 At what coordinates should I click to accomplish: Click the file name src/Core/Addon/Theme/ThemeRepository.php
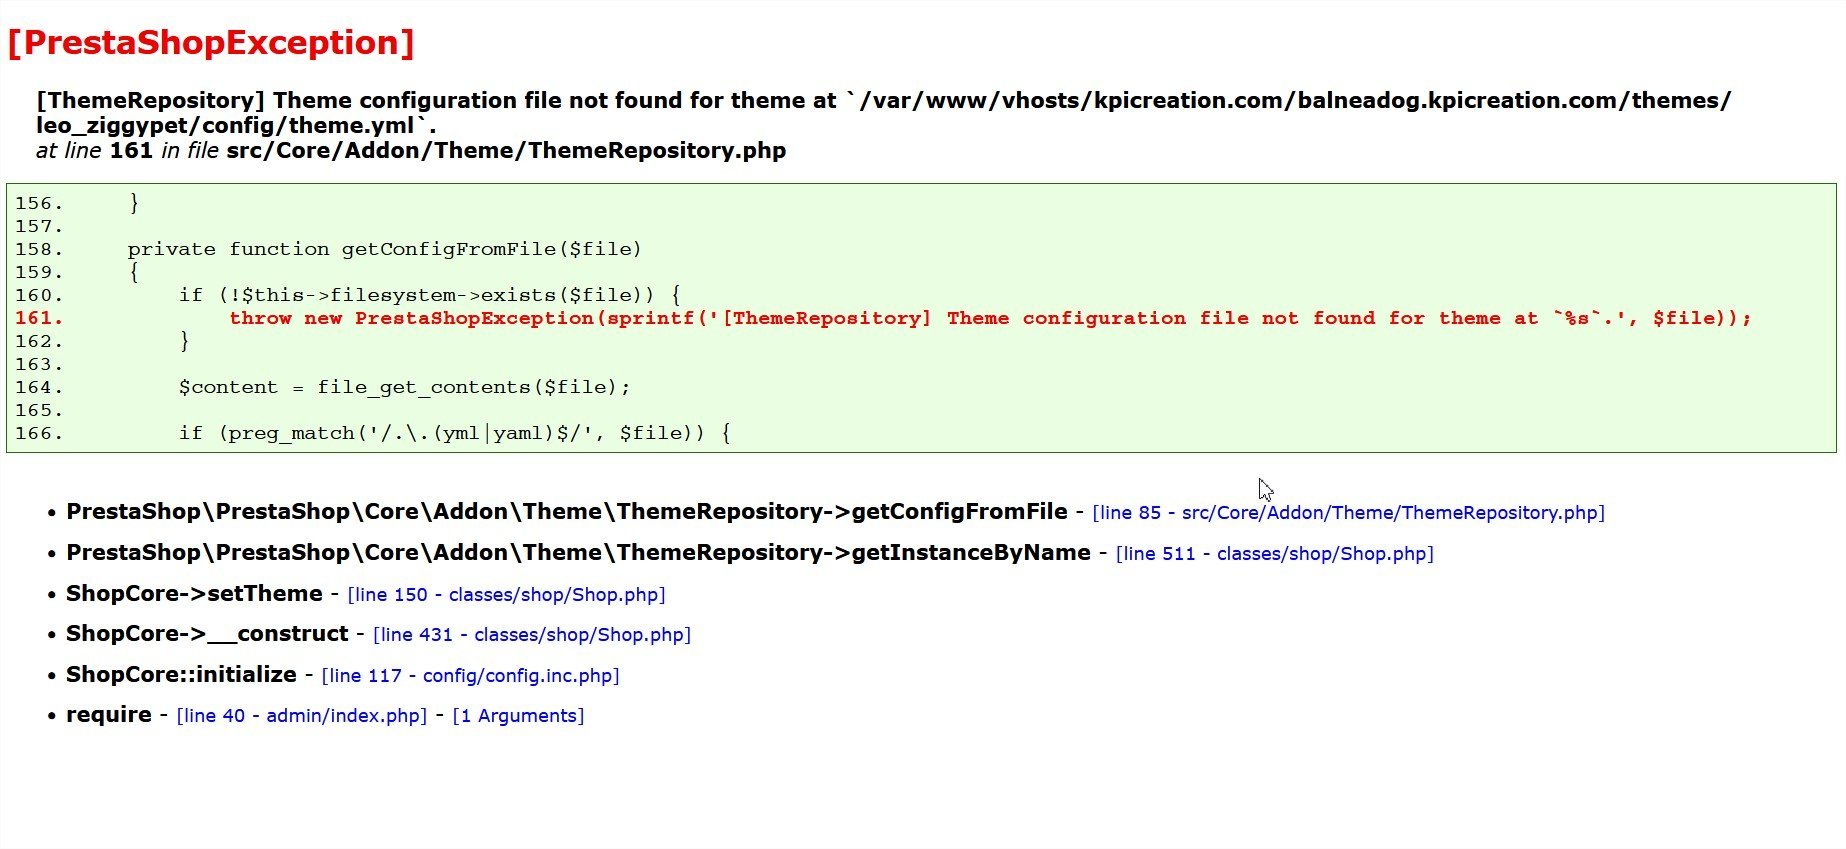[506, 151]
